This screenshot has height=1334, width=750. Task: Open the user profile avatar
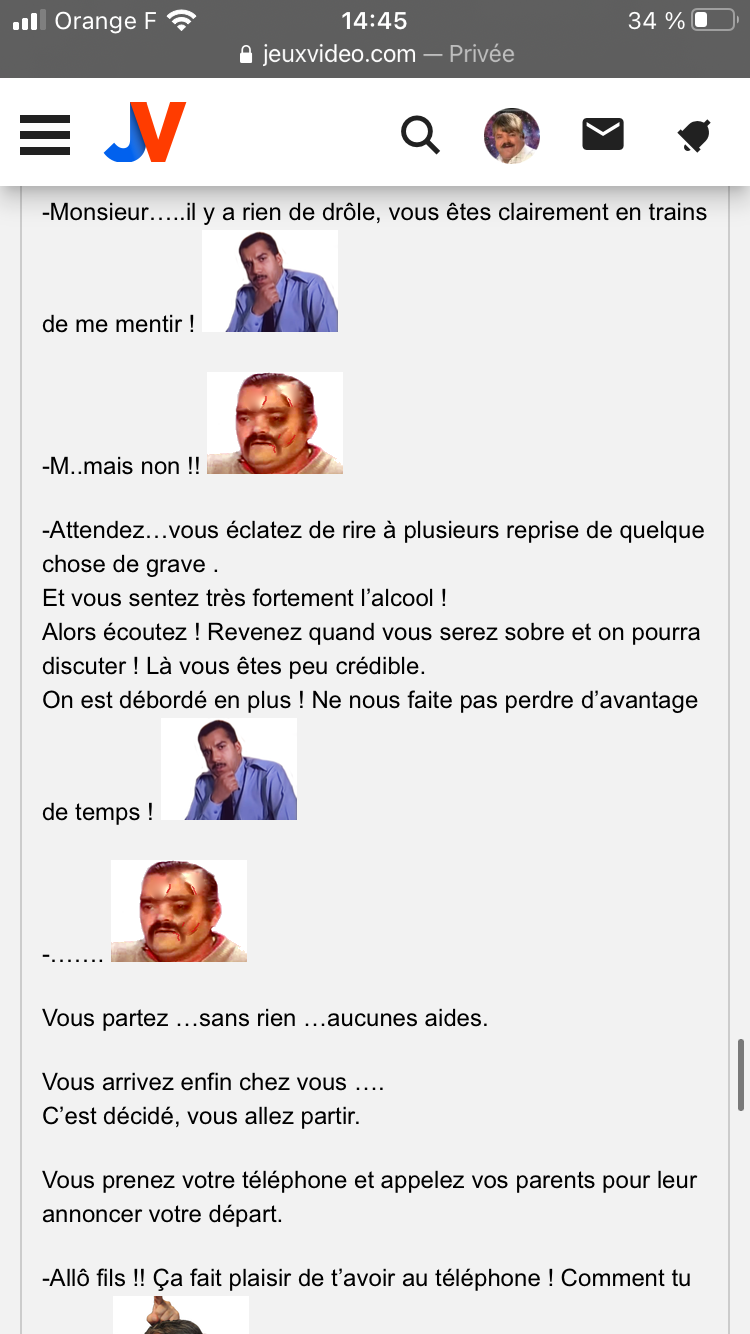[x=512, y=135]
